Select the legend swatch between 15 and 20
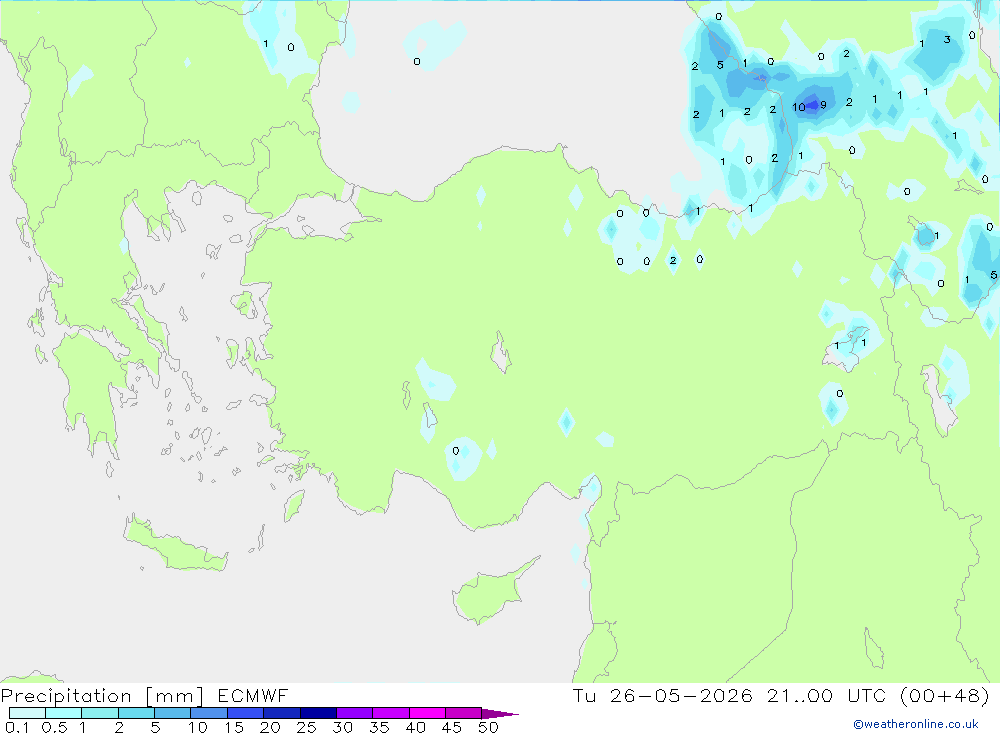 tap(245, 713)
